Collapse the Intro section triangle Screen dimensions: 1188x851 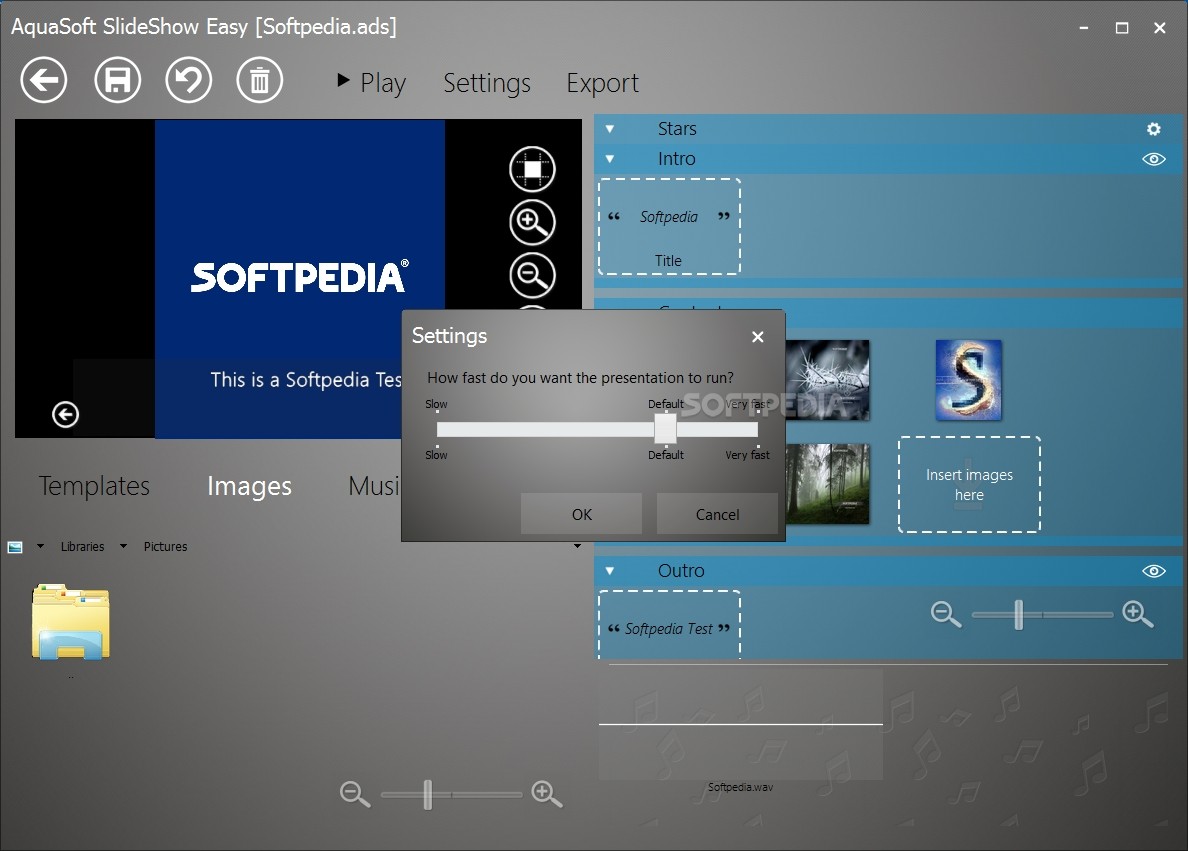coord(610,159)
